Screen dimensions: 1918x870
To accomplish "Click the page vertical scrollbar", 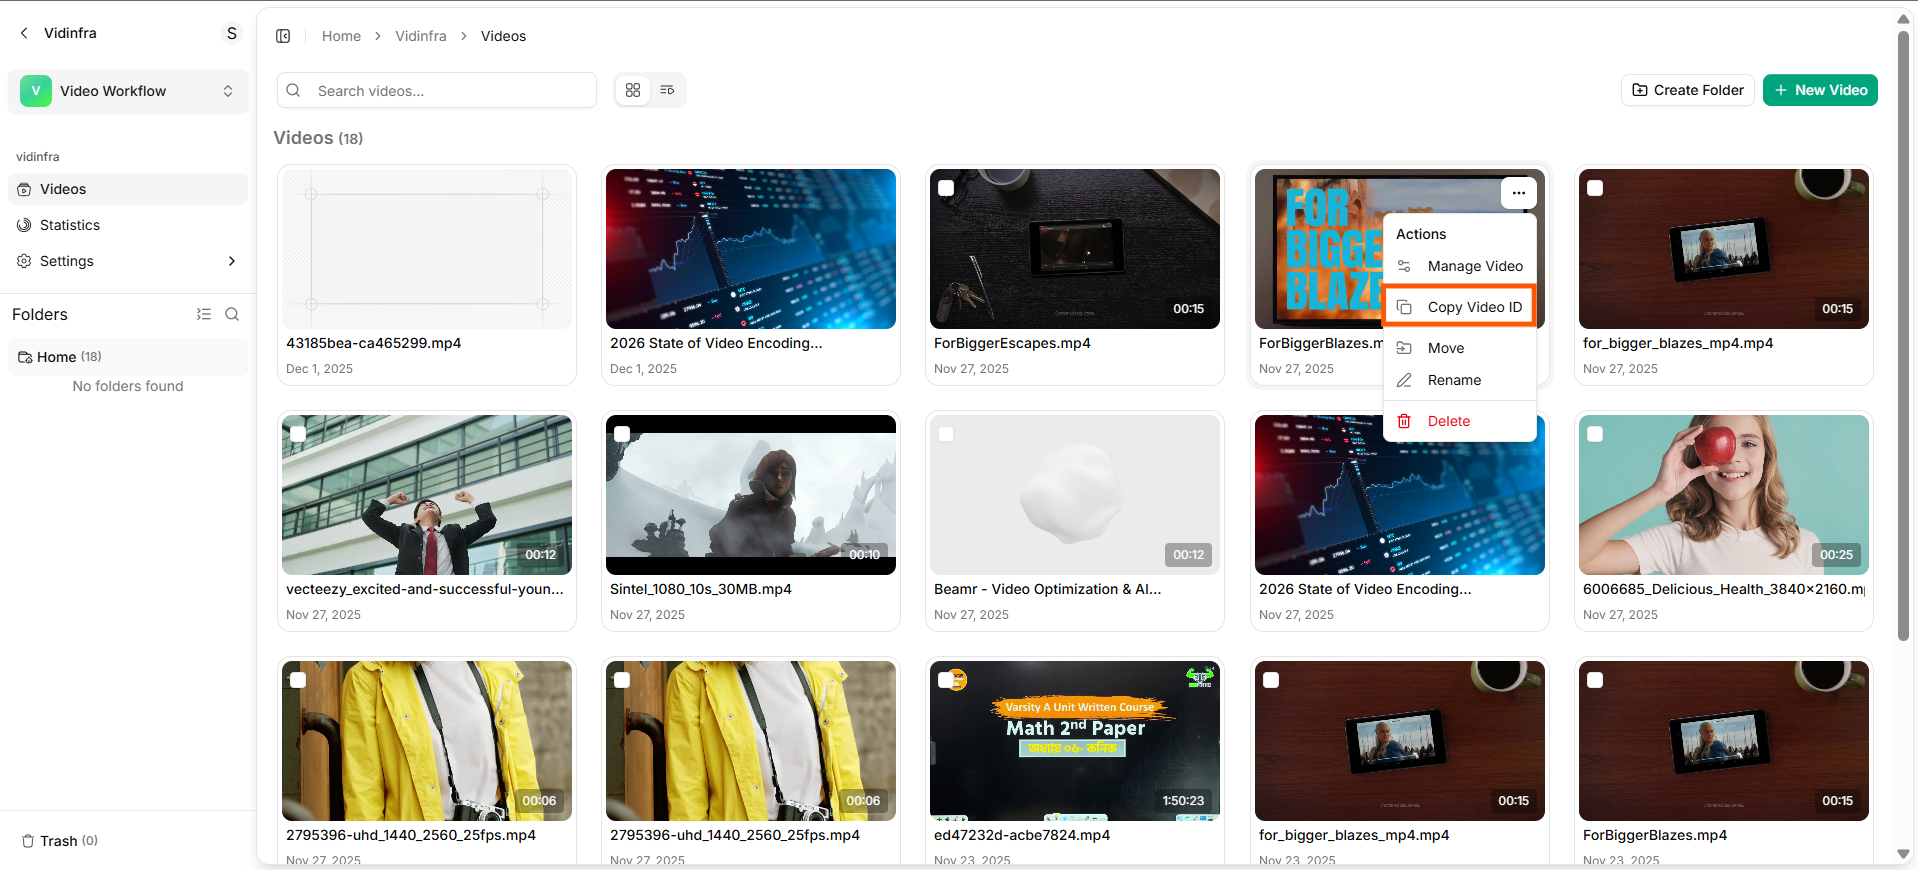I will click(x=1903, y=335).
